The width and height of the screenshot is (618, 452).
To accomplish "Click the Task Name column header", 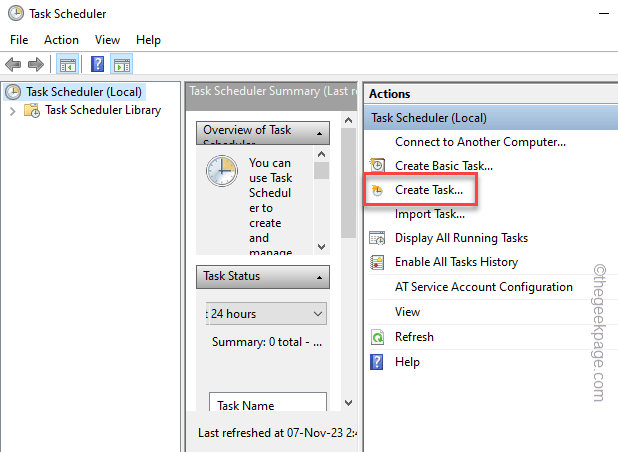I will pos(268,402).
